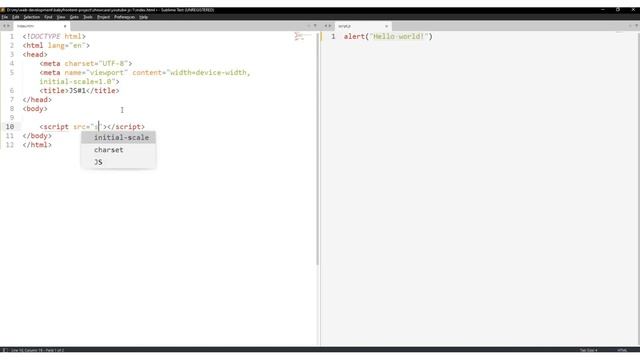Click the minimap in left editor pane
Screen dimensions: 640x360
pyautogui.click(x=303, y=37)
